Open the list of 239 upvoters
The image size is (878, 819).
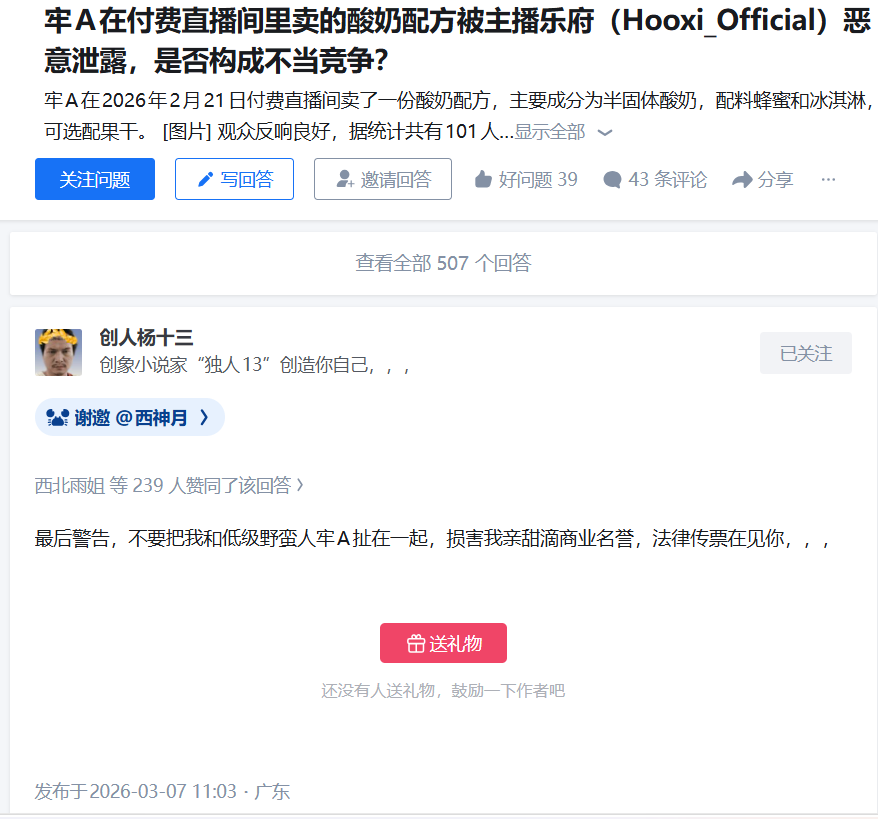[169, 485]
